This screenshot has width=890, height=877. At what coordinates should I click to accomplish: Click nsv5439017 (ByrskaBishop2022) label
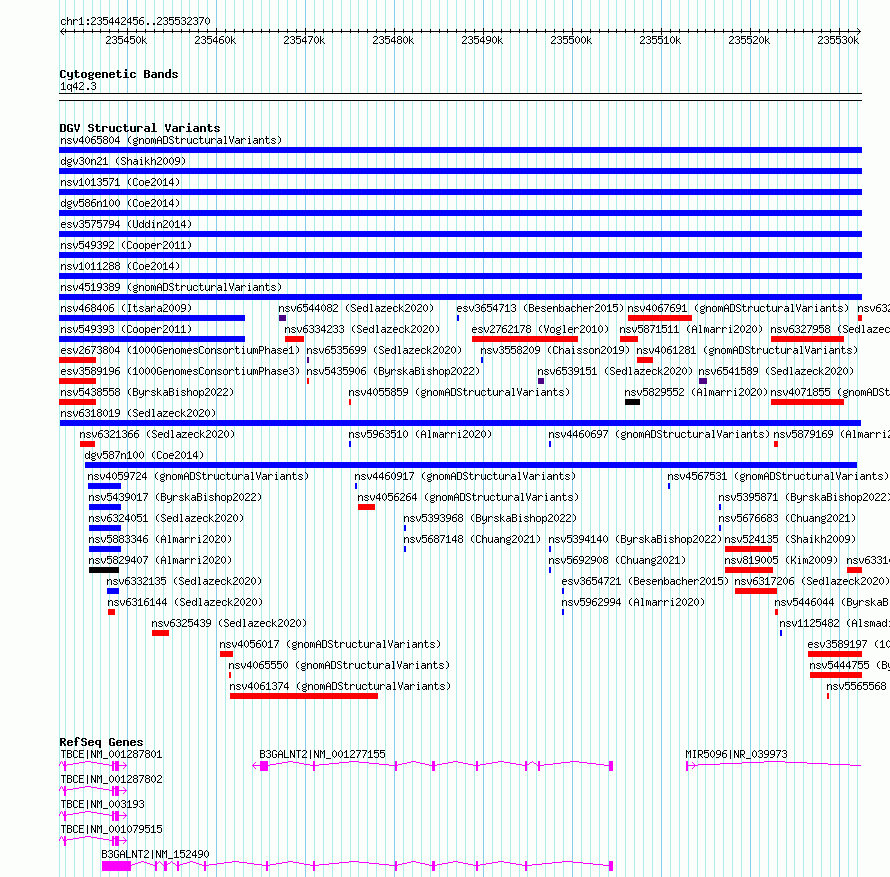175,497
